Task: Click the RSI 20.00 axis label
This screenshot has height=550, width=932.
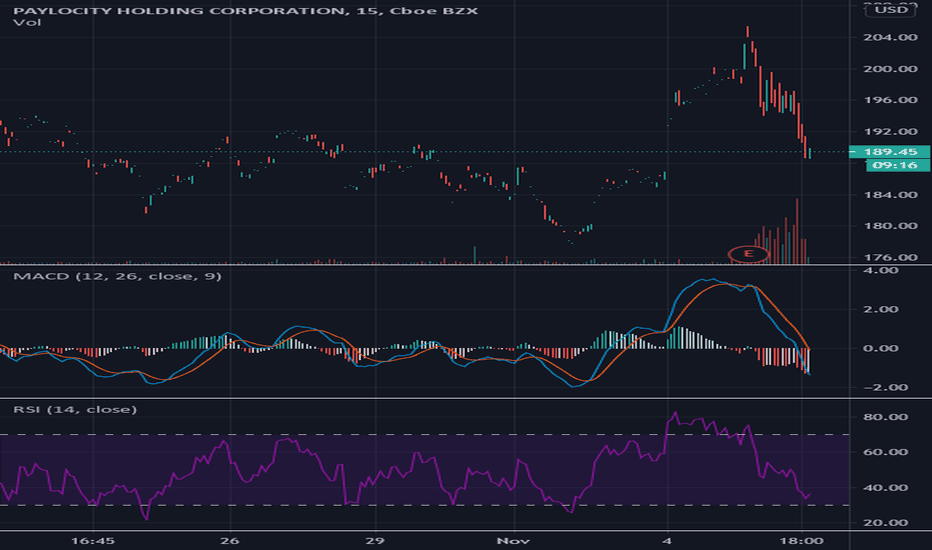Action: (886, 523)
